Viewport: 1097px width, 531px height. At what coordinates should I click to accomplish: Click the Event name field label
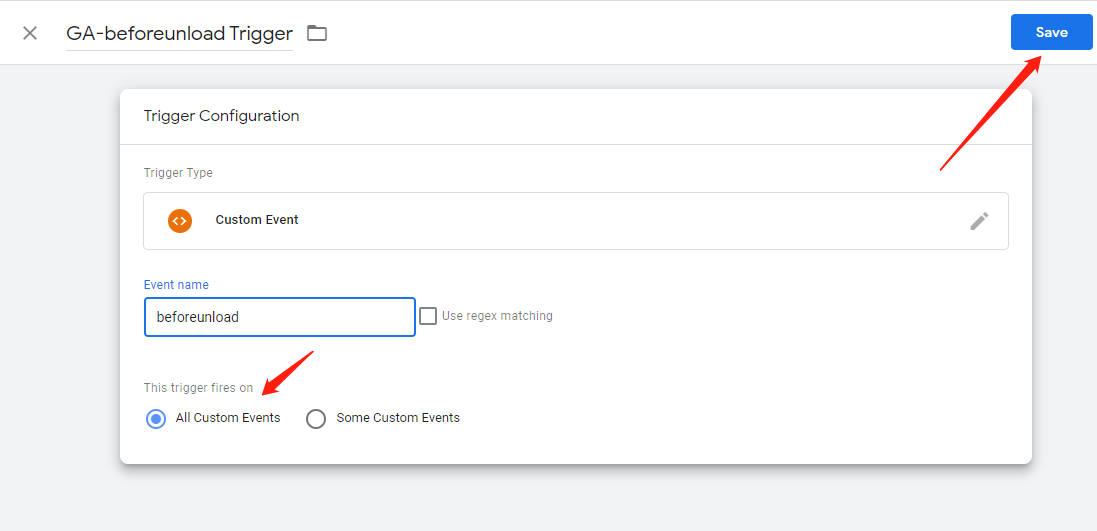click(x=176, y=285)
